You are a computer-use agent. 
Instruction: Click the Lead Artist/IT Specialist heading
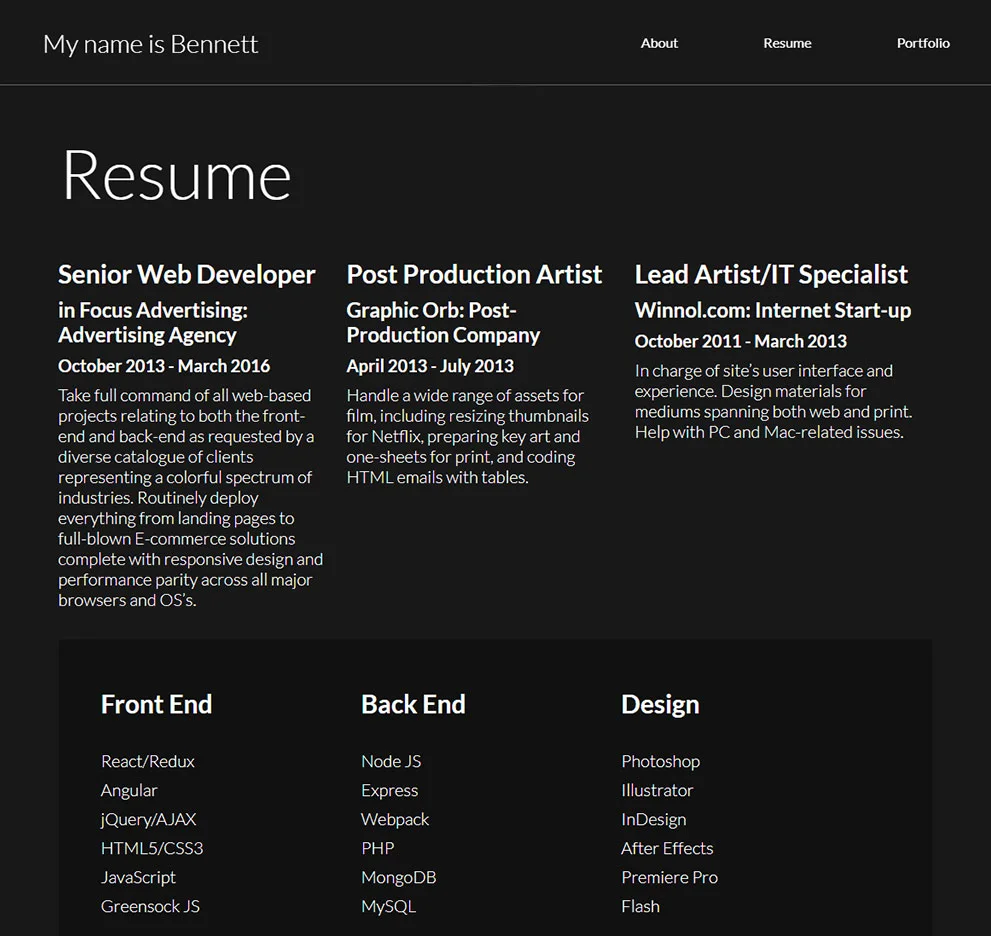(770, 274)
